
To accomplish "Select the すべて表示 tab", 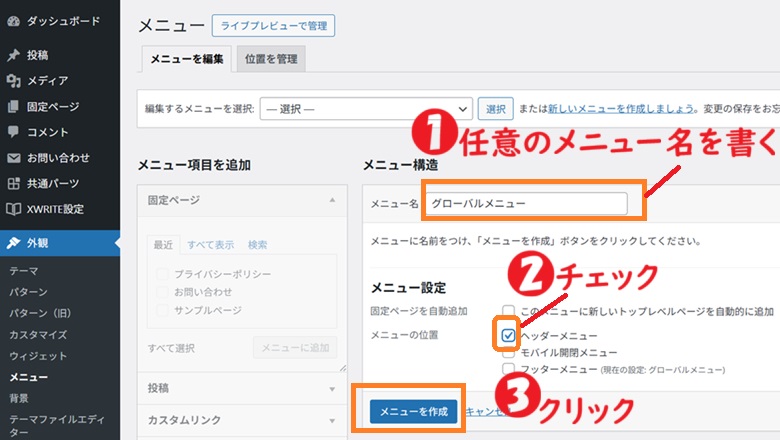I will point(210,245).
